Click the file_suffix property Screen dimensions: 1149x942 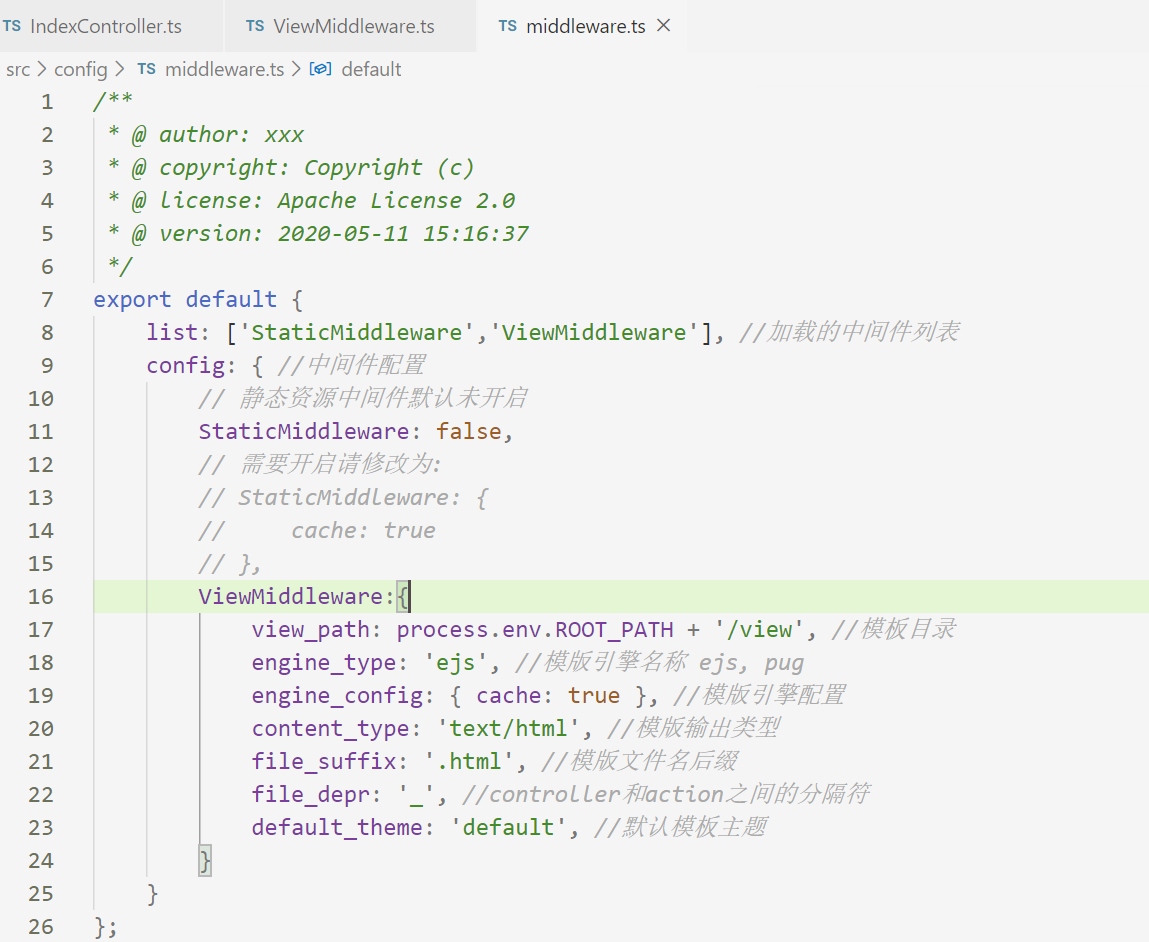tap(324, 762)
